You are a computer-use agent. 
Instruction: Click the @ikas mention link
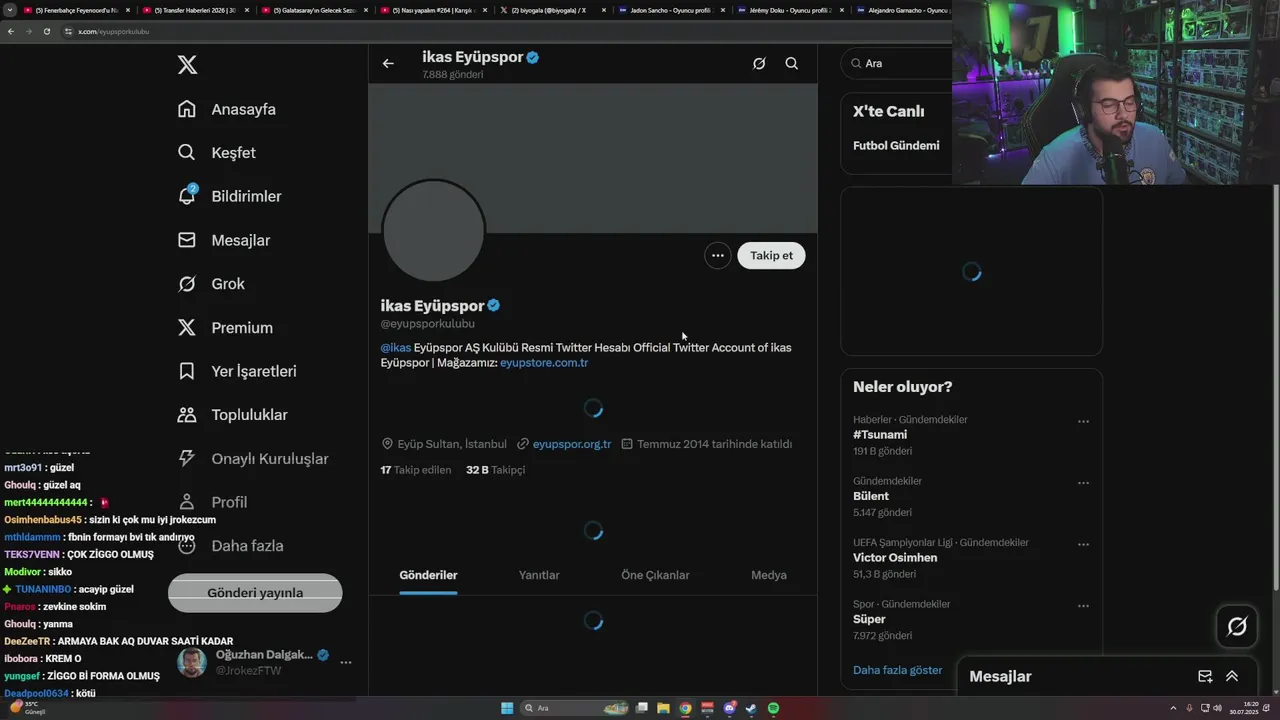[396, 347]
